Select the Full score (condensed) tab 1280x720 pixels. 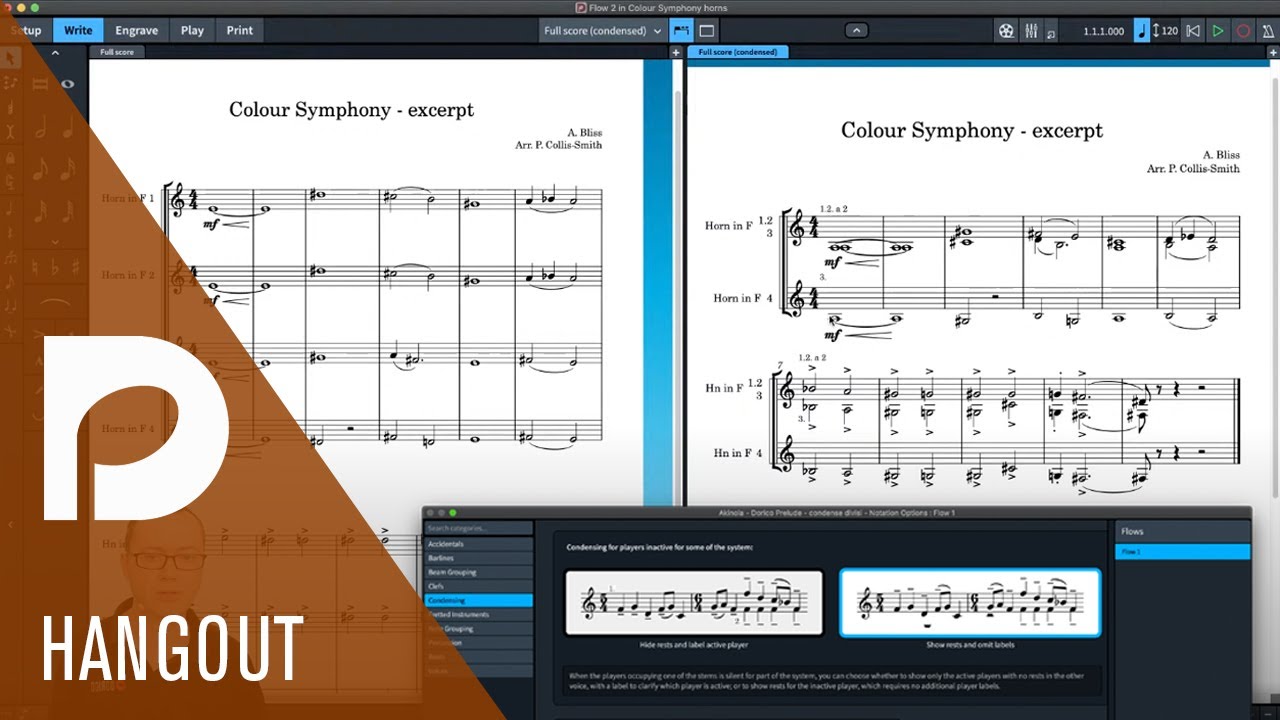(738, 52)
